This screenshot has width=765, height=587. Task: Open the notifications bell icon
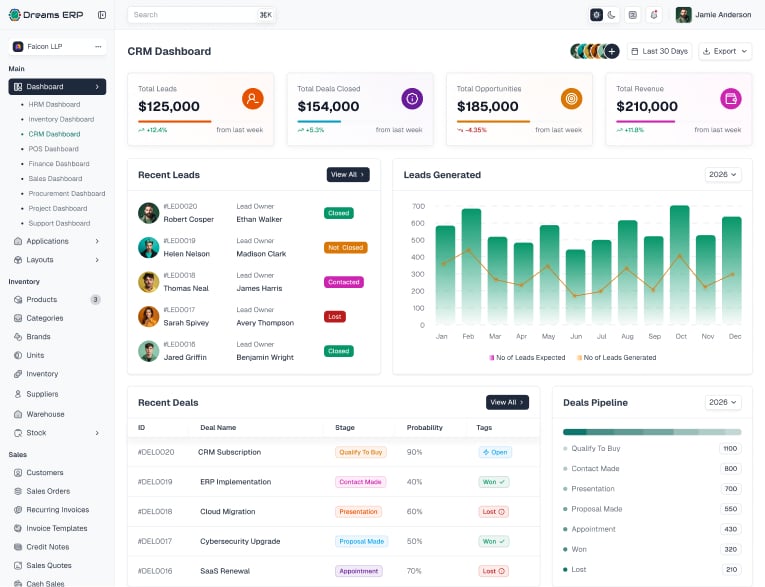(x=654, y=15)
